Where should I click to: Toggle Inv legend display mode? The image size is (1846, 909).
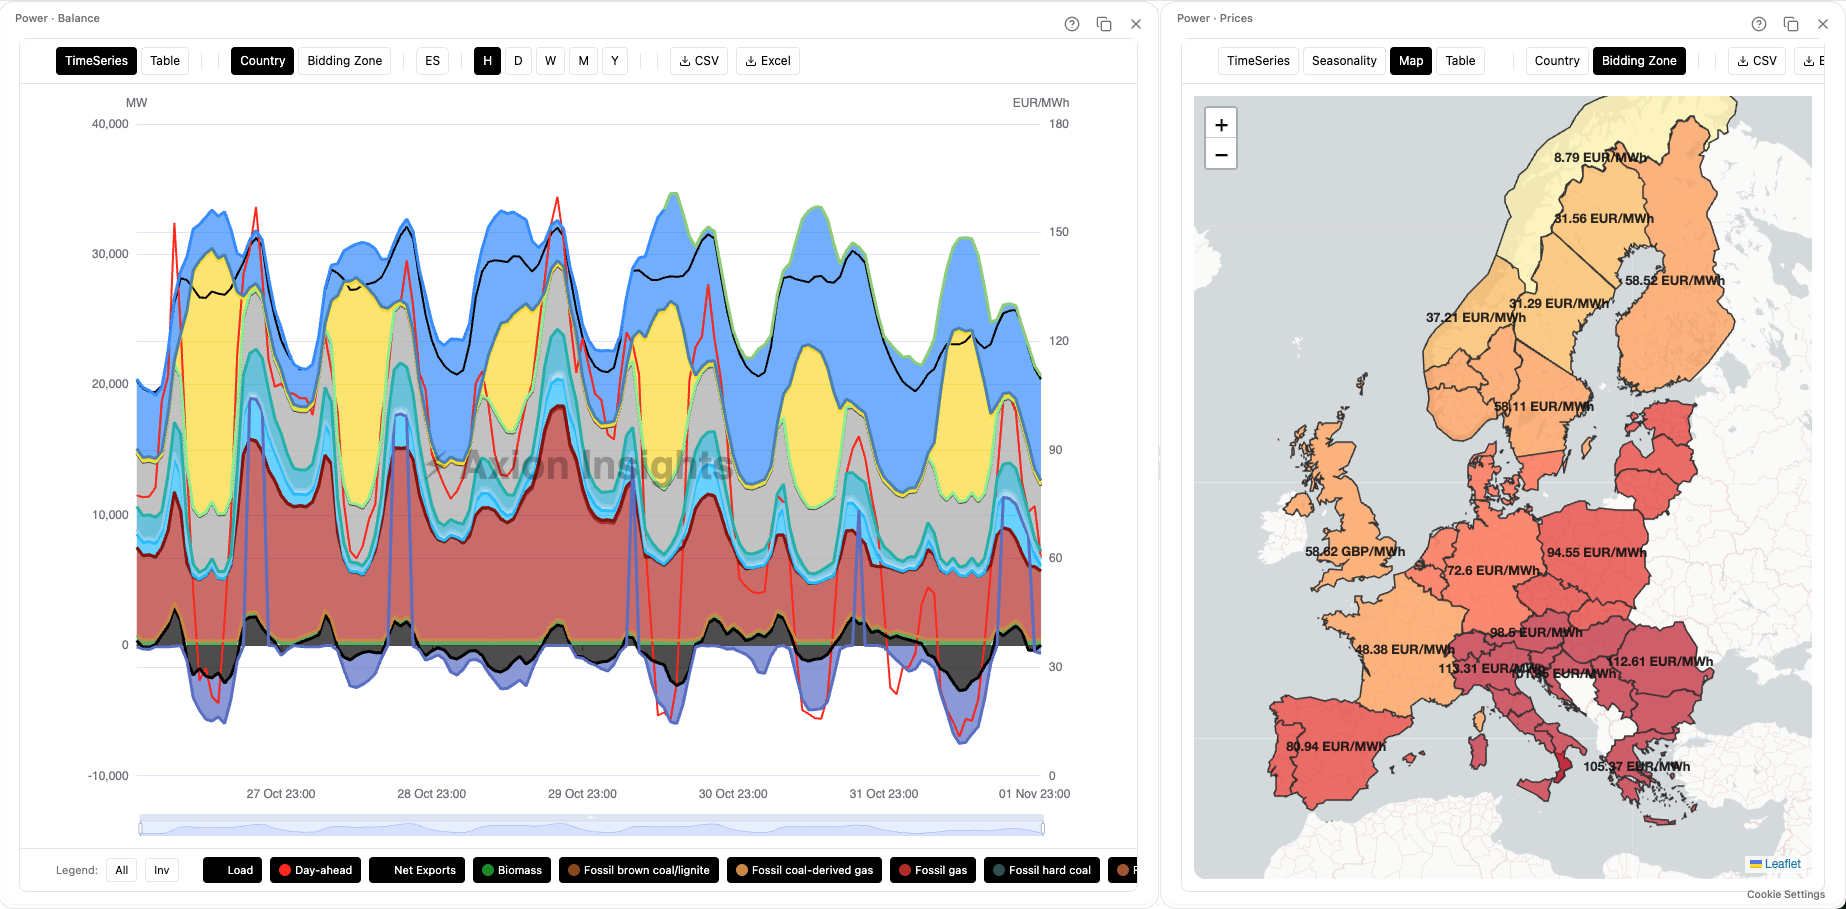point(161,870)
